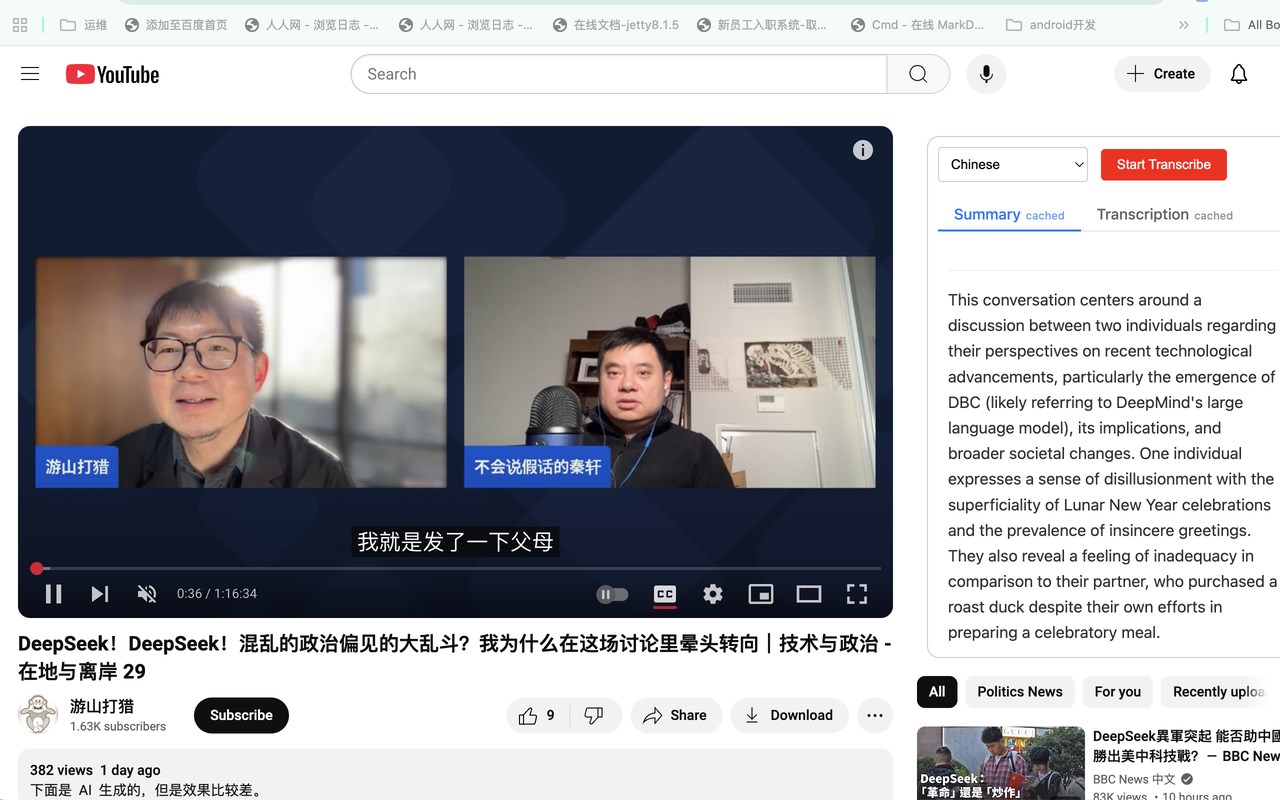
Task: Pause the video
Action: click(x=54, y=594)
